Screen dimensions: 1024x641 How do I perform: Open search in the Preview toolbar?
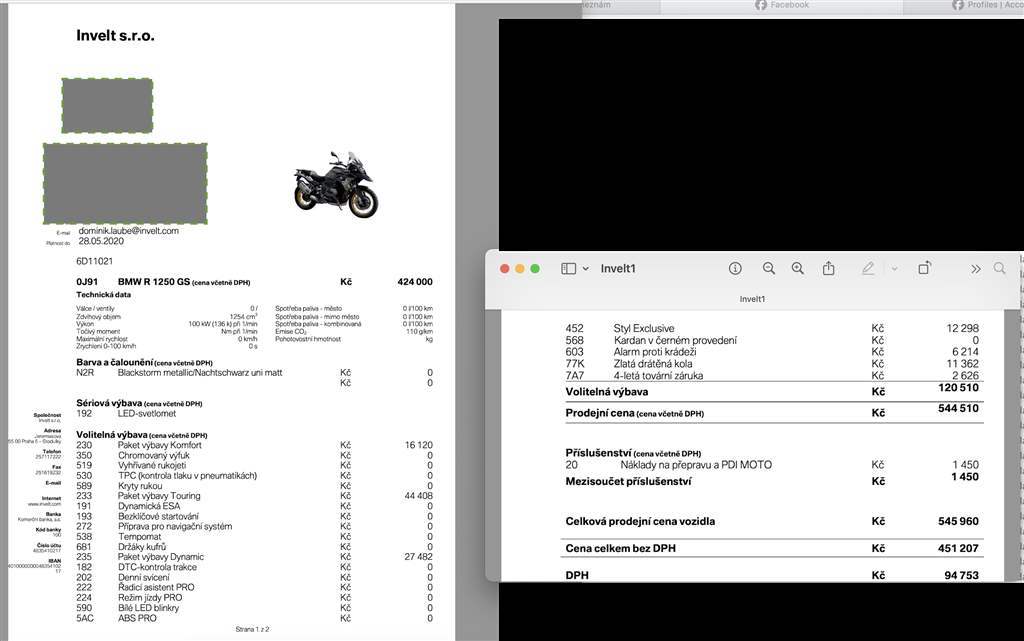pyautogui.click(x=999, y=269)
